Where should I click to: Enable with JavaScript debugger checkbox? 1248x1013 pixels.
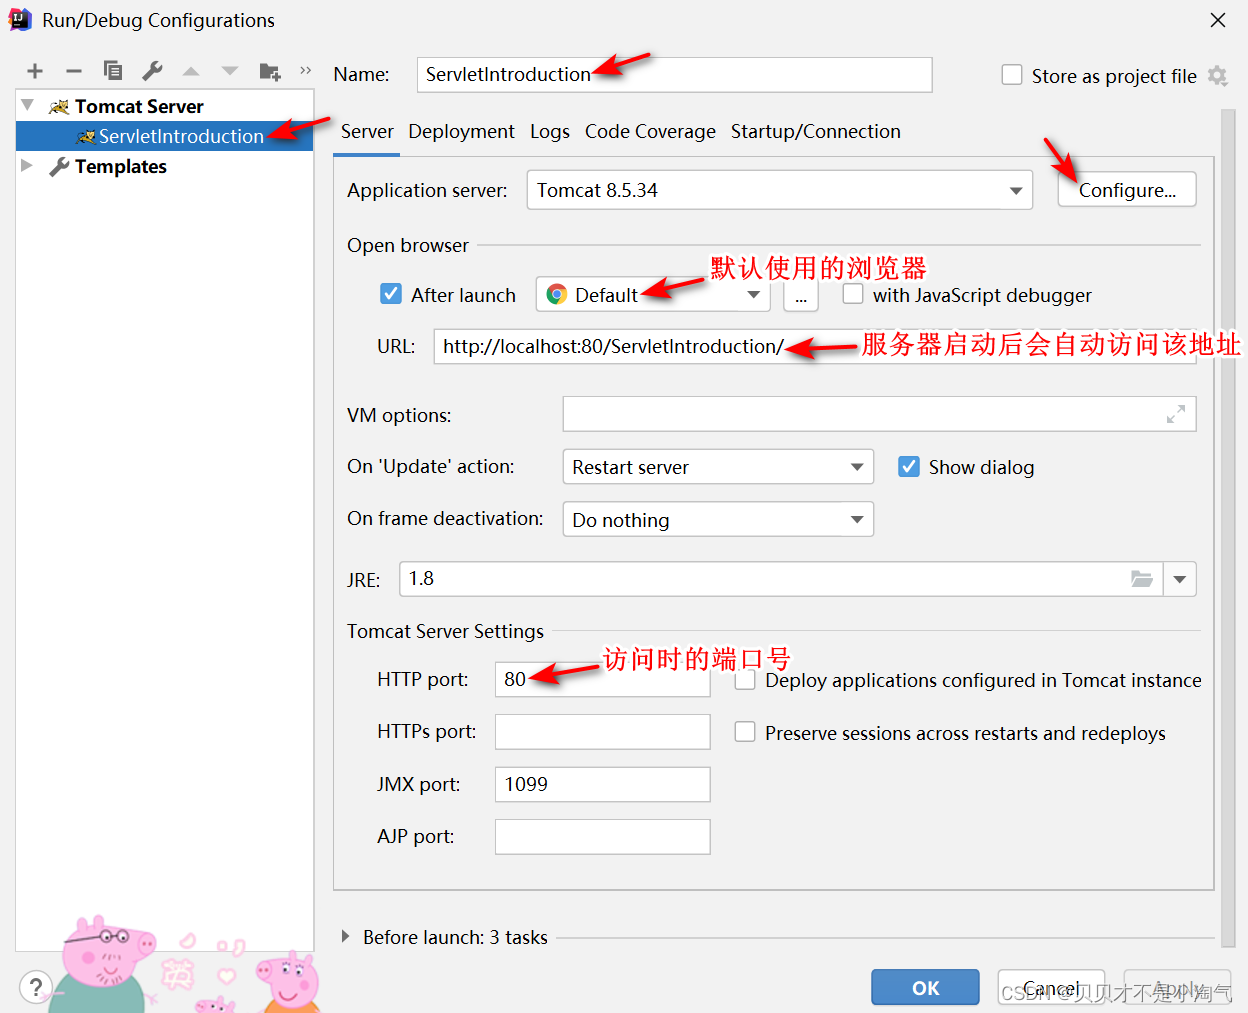click(853, 294)
